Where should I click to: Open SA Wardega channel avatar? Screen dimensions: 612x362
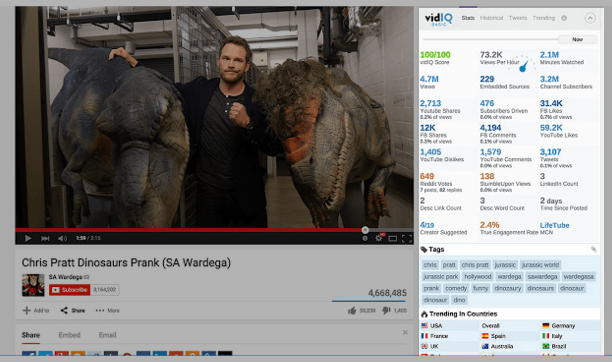33,285
